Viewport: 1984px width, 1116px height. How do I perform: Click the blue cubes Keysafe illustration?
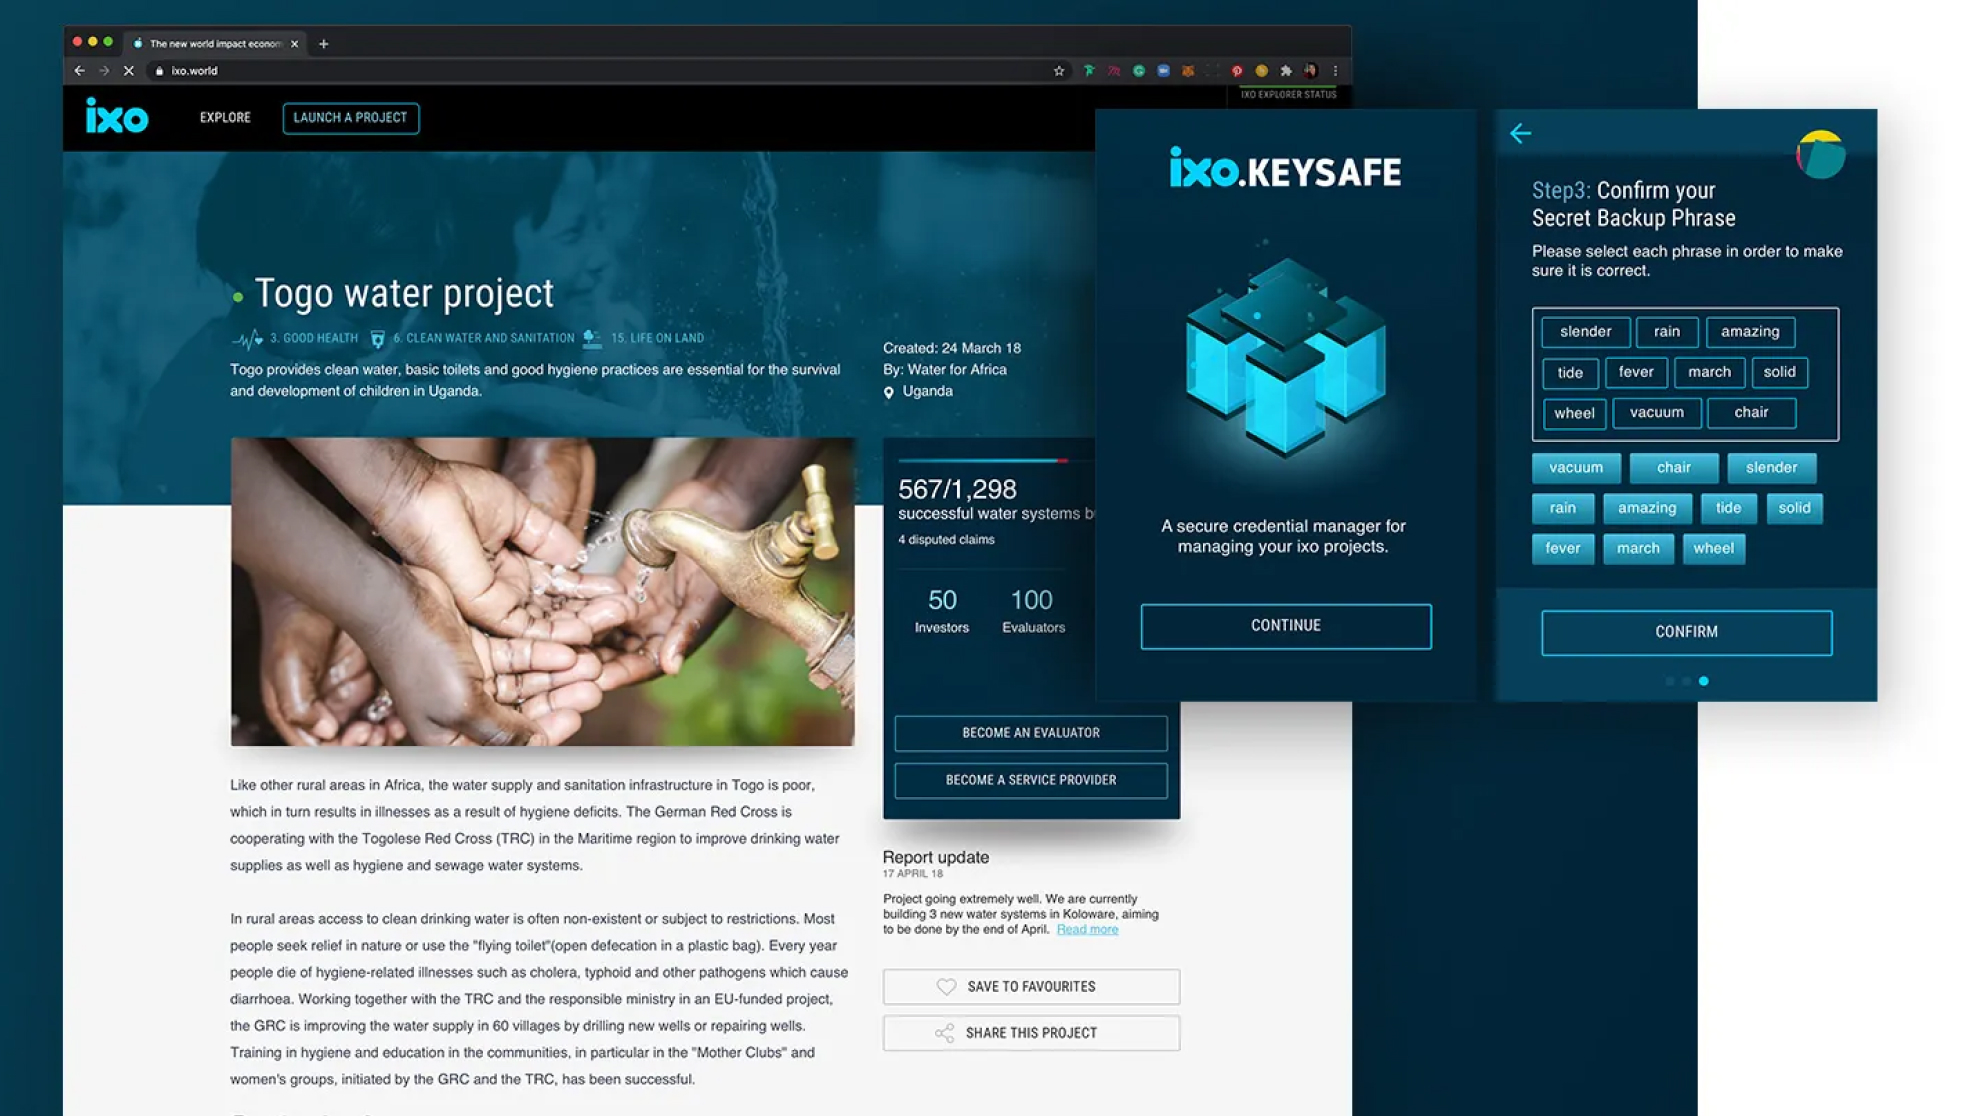1286,357
